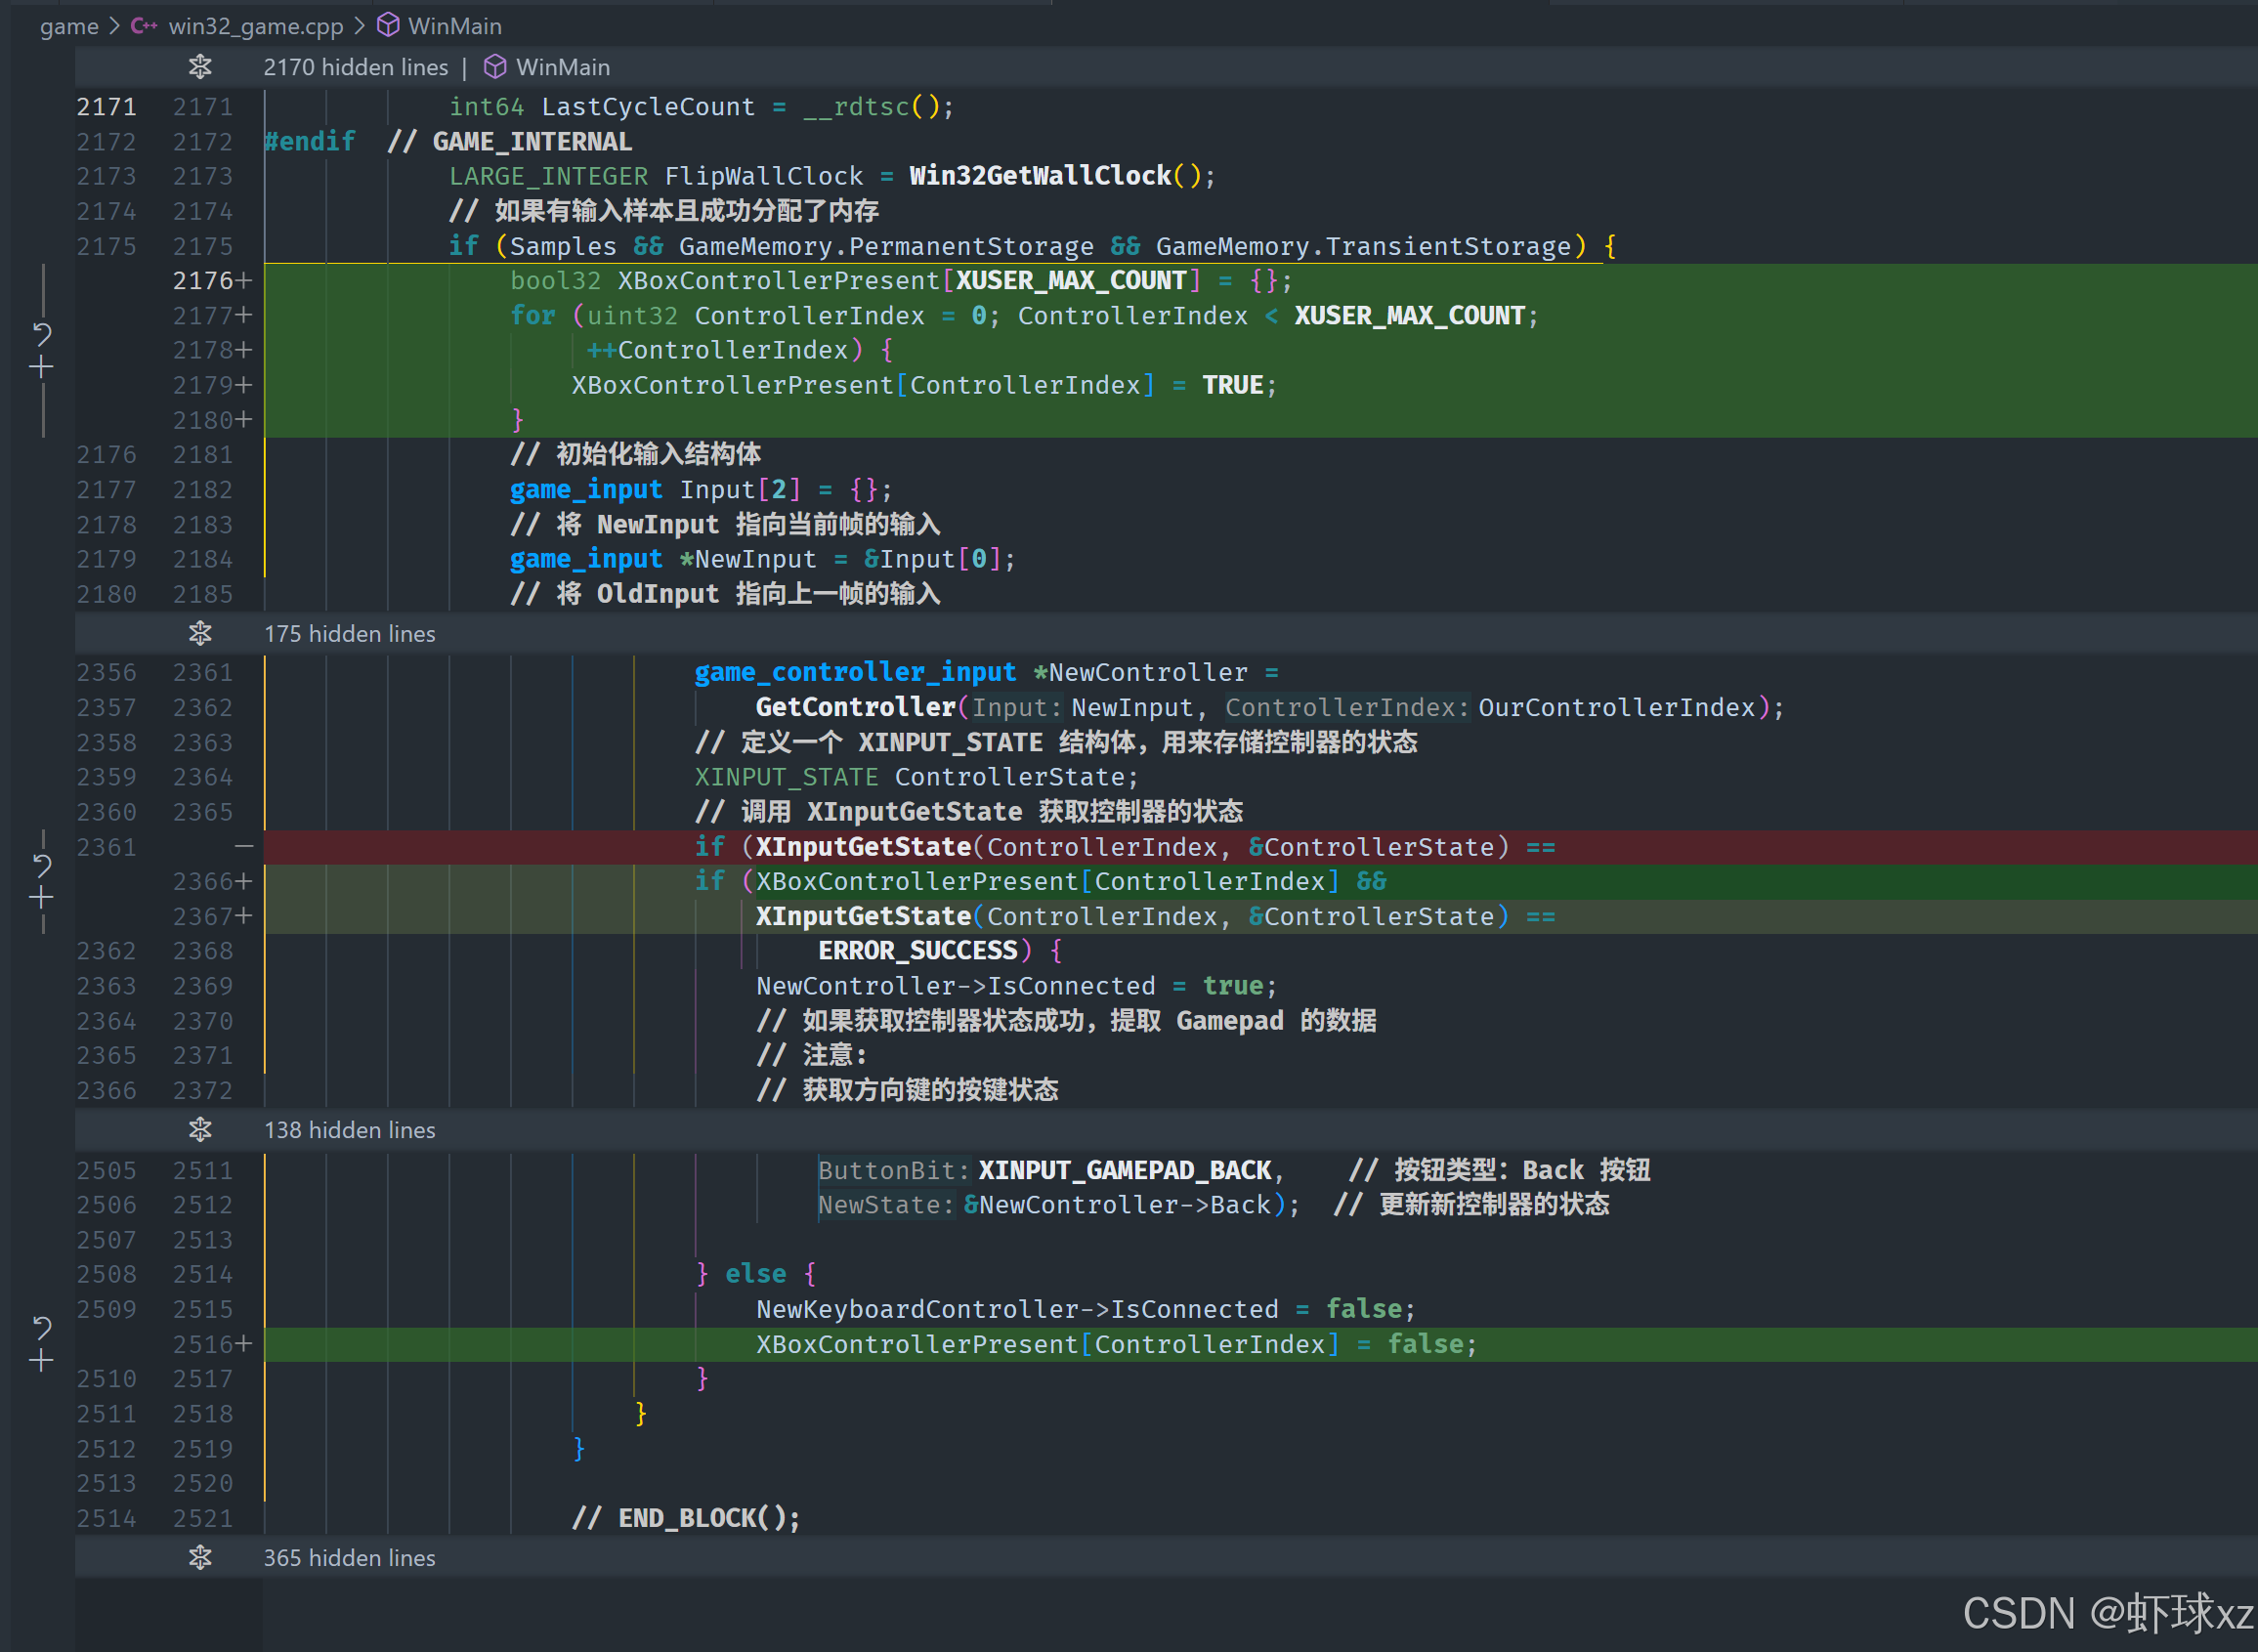Stage the added block at lines 2176-2180
Viewport: 2258px width, 1652px height.
tap(42, 368)
